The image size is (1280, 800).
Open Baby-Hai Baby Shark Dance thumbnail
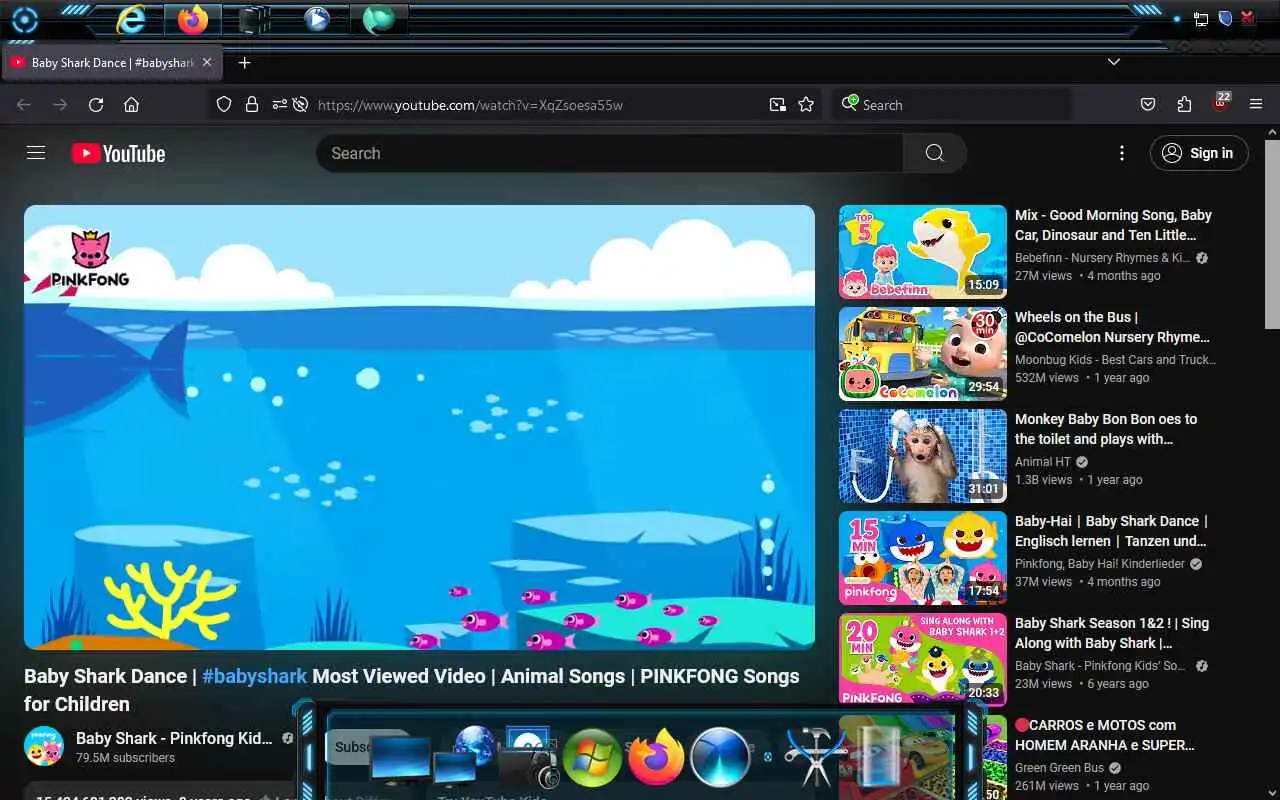click(x=923, y=558)
